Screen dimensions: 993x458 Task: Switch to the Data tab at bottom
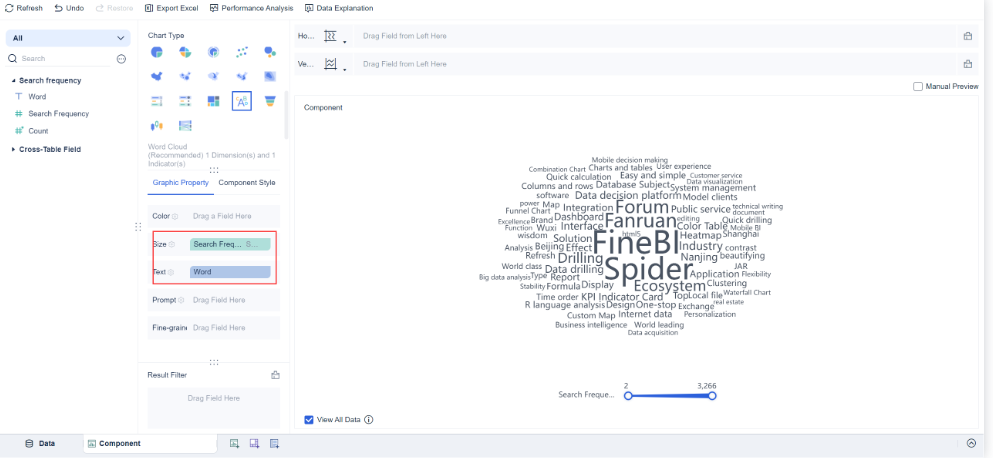(40, 443)
